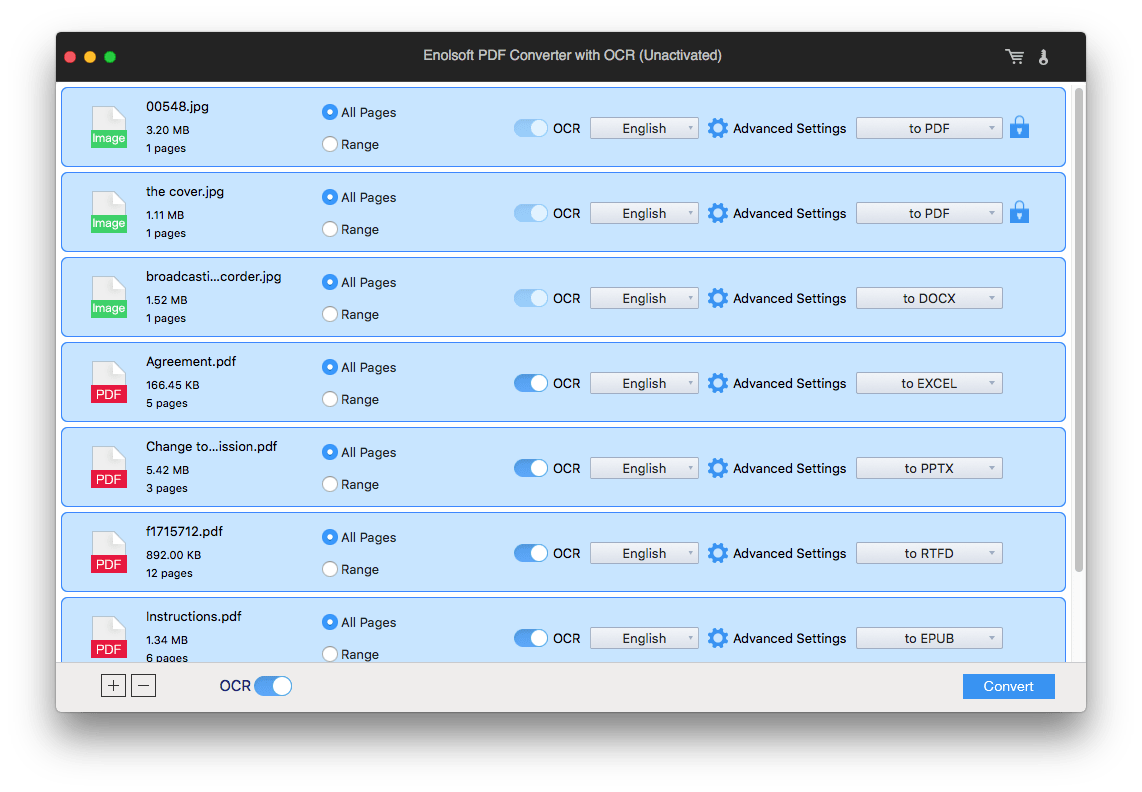Open the 'to EXCEL' output format dropdown
The height and width of the screenshot is (792, 1142).
tap(929, 383)
